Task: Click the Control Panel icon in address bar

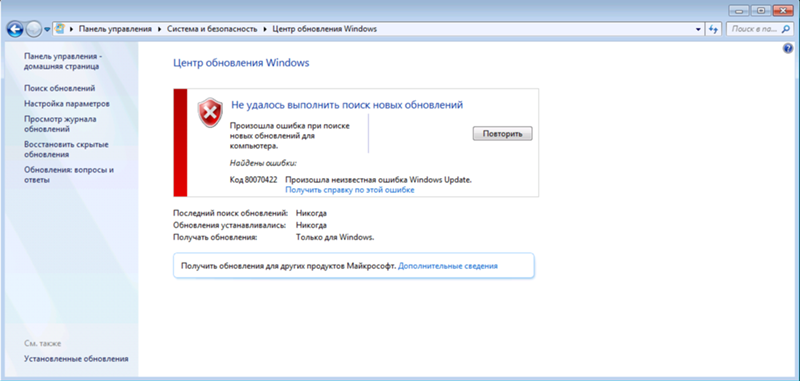Action: pos(60,29)
